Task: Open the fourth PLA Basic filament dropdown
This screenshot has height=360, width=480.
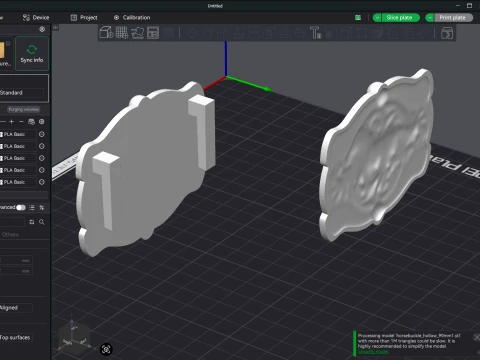Action: point(18,170)
